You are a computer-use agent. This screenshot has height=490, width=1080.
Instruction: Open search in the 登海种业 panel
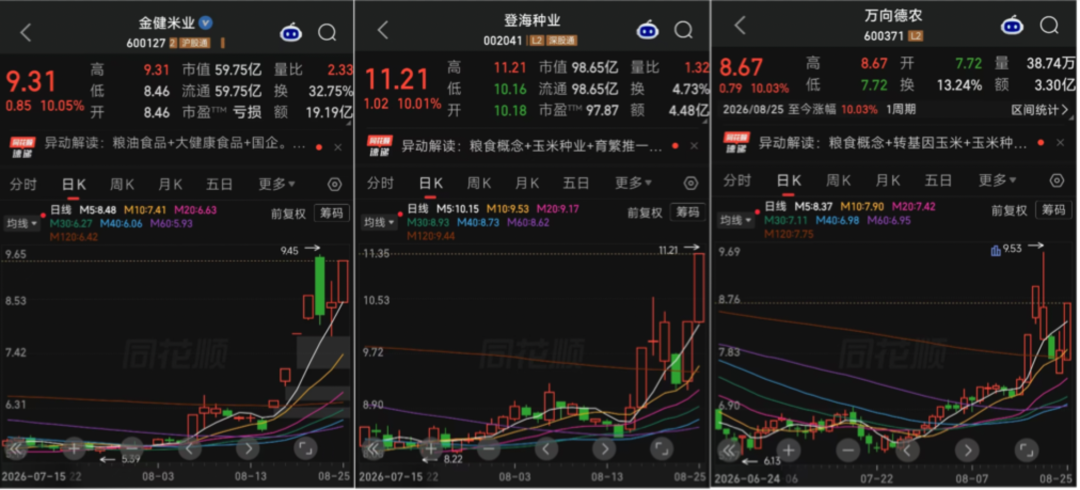click(x=683, y=30)
